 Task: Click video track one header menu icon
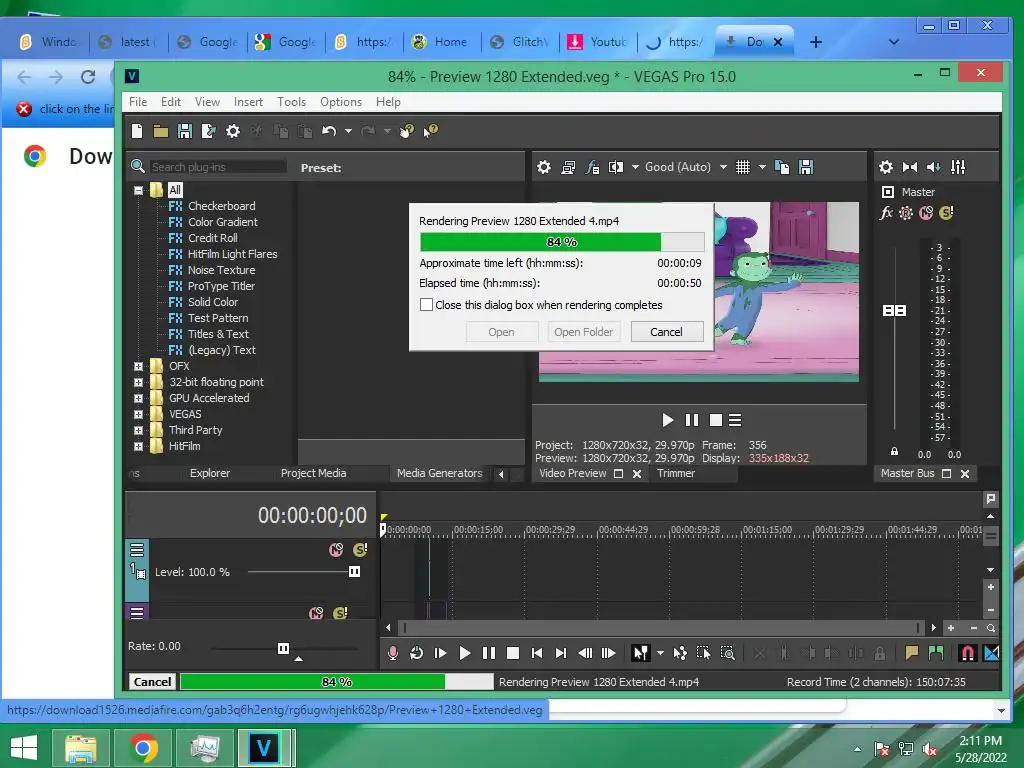[x=136, y=549]
